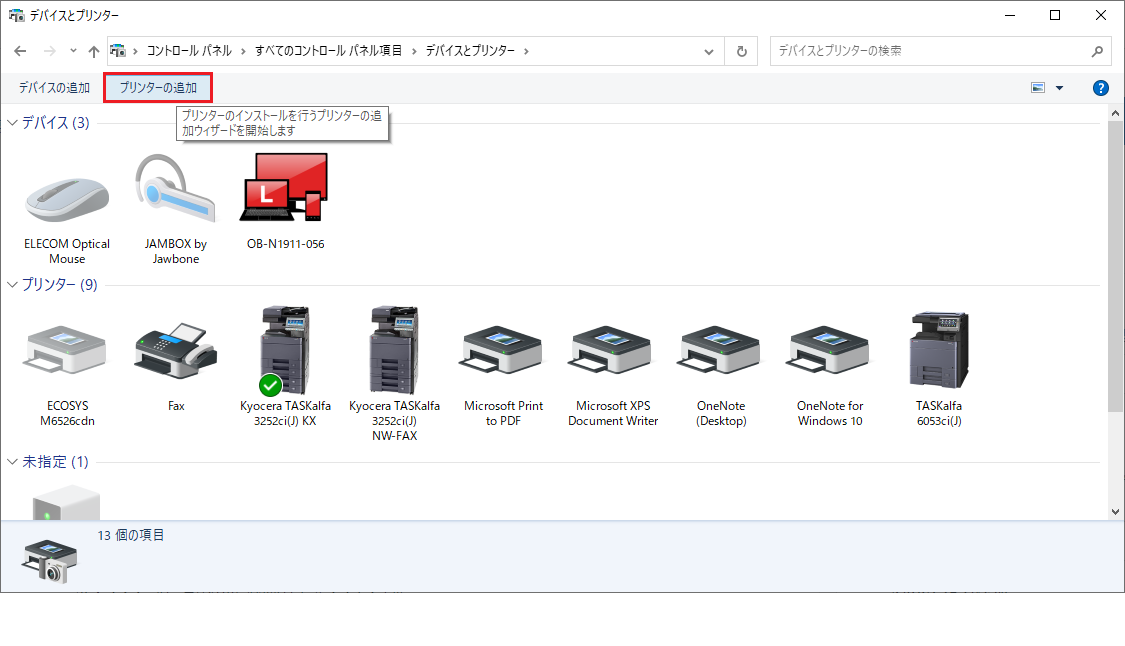This screenshot has height=646, width=1125.
Task: Open the help question mark icon
Action: tap(1101, 88)
